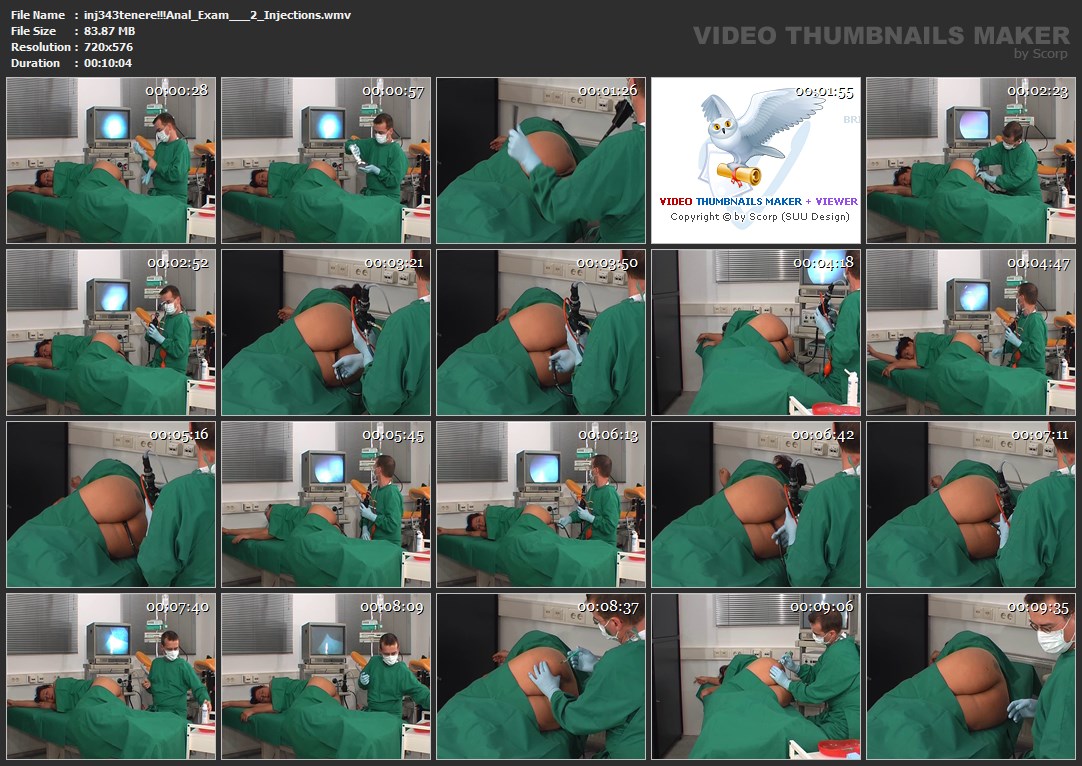
Task: Select the thumbnail stamped 00:07:11
Action: coord(971,504)
